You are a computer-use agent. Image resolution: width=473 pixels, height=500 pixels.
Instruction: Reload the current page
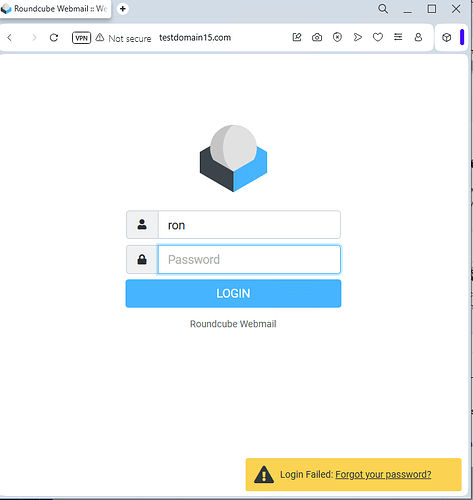click(54, 38)
